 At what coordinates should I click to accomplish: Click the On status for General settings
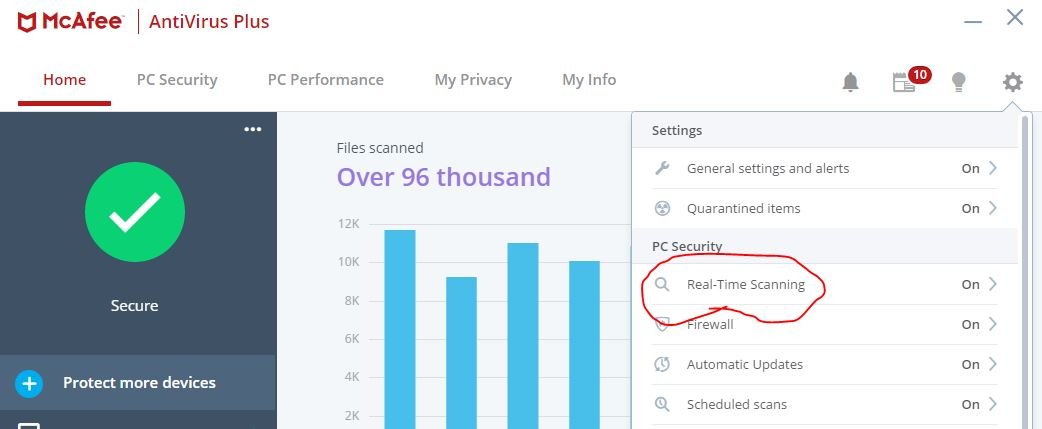970,168
